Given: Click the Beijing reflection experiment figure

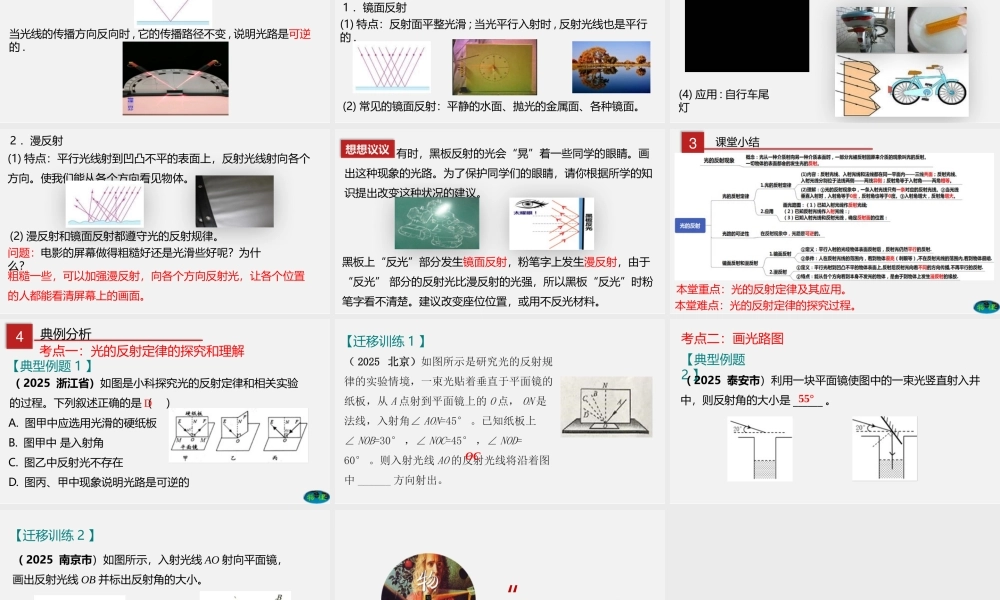Looking at the screenshot, I should 607,407.
